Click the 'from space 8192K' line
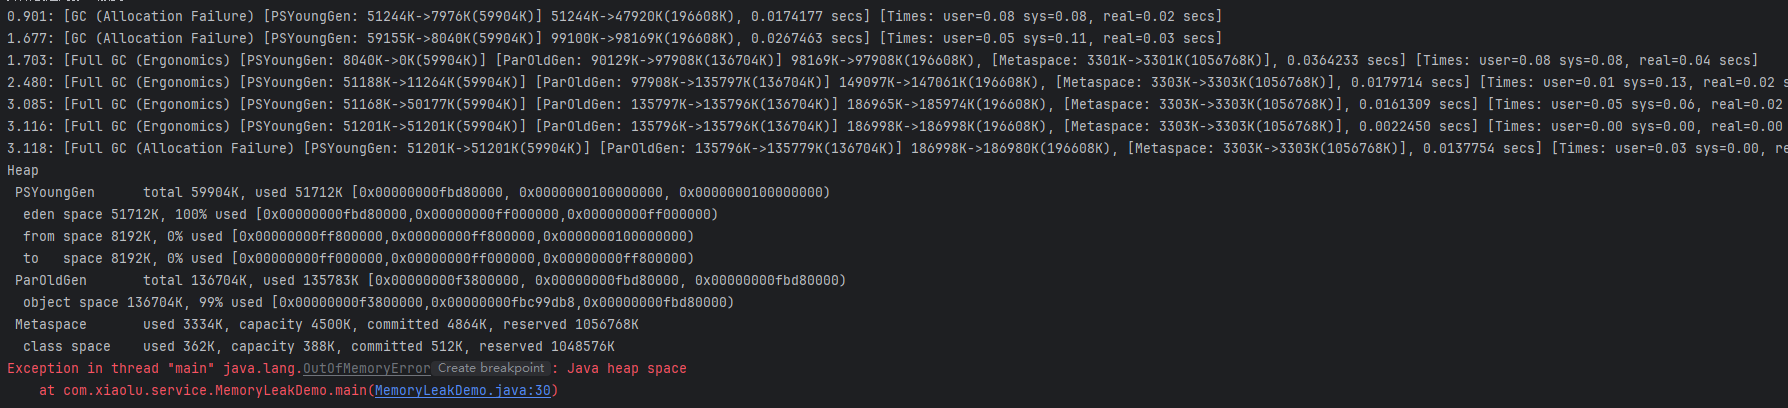1788x408 pixels. [358, 237]
